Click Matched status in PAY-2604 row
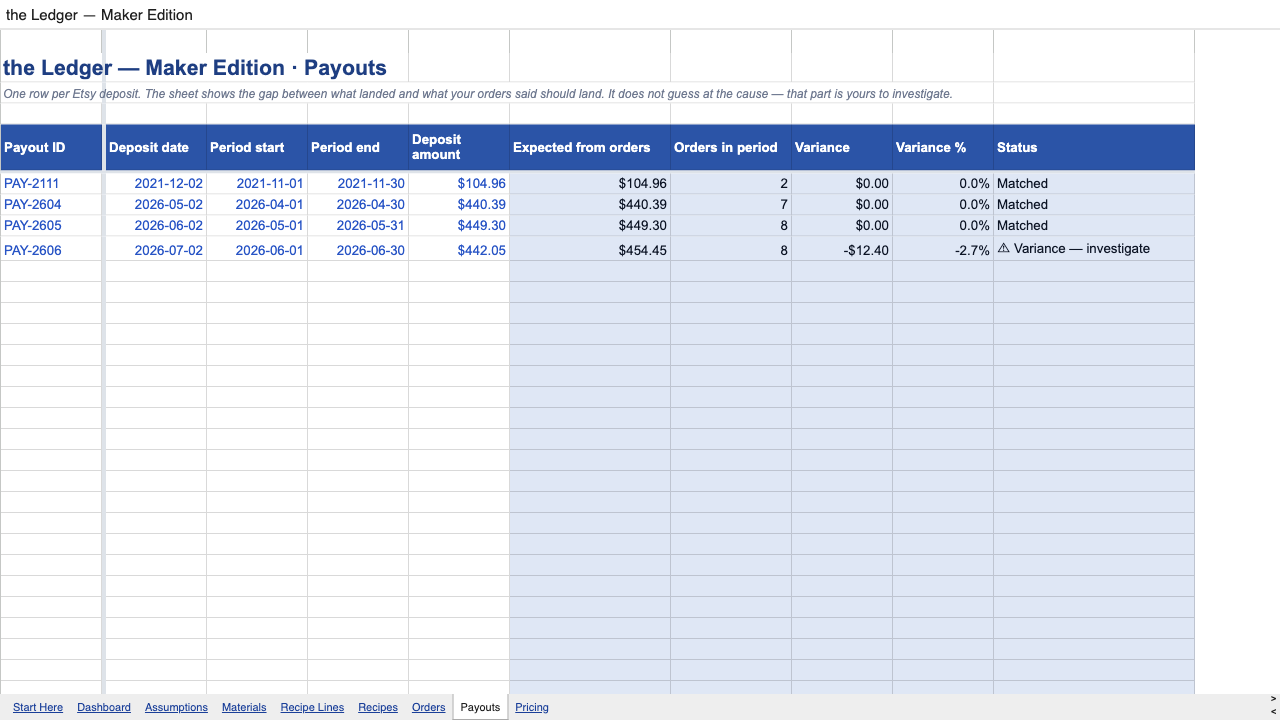Screen dimensions: 1280x720 tap(1094, 204)
